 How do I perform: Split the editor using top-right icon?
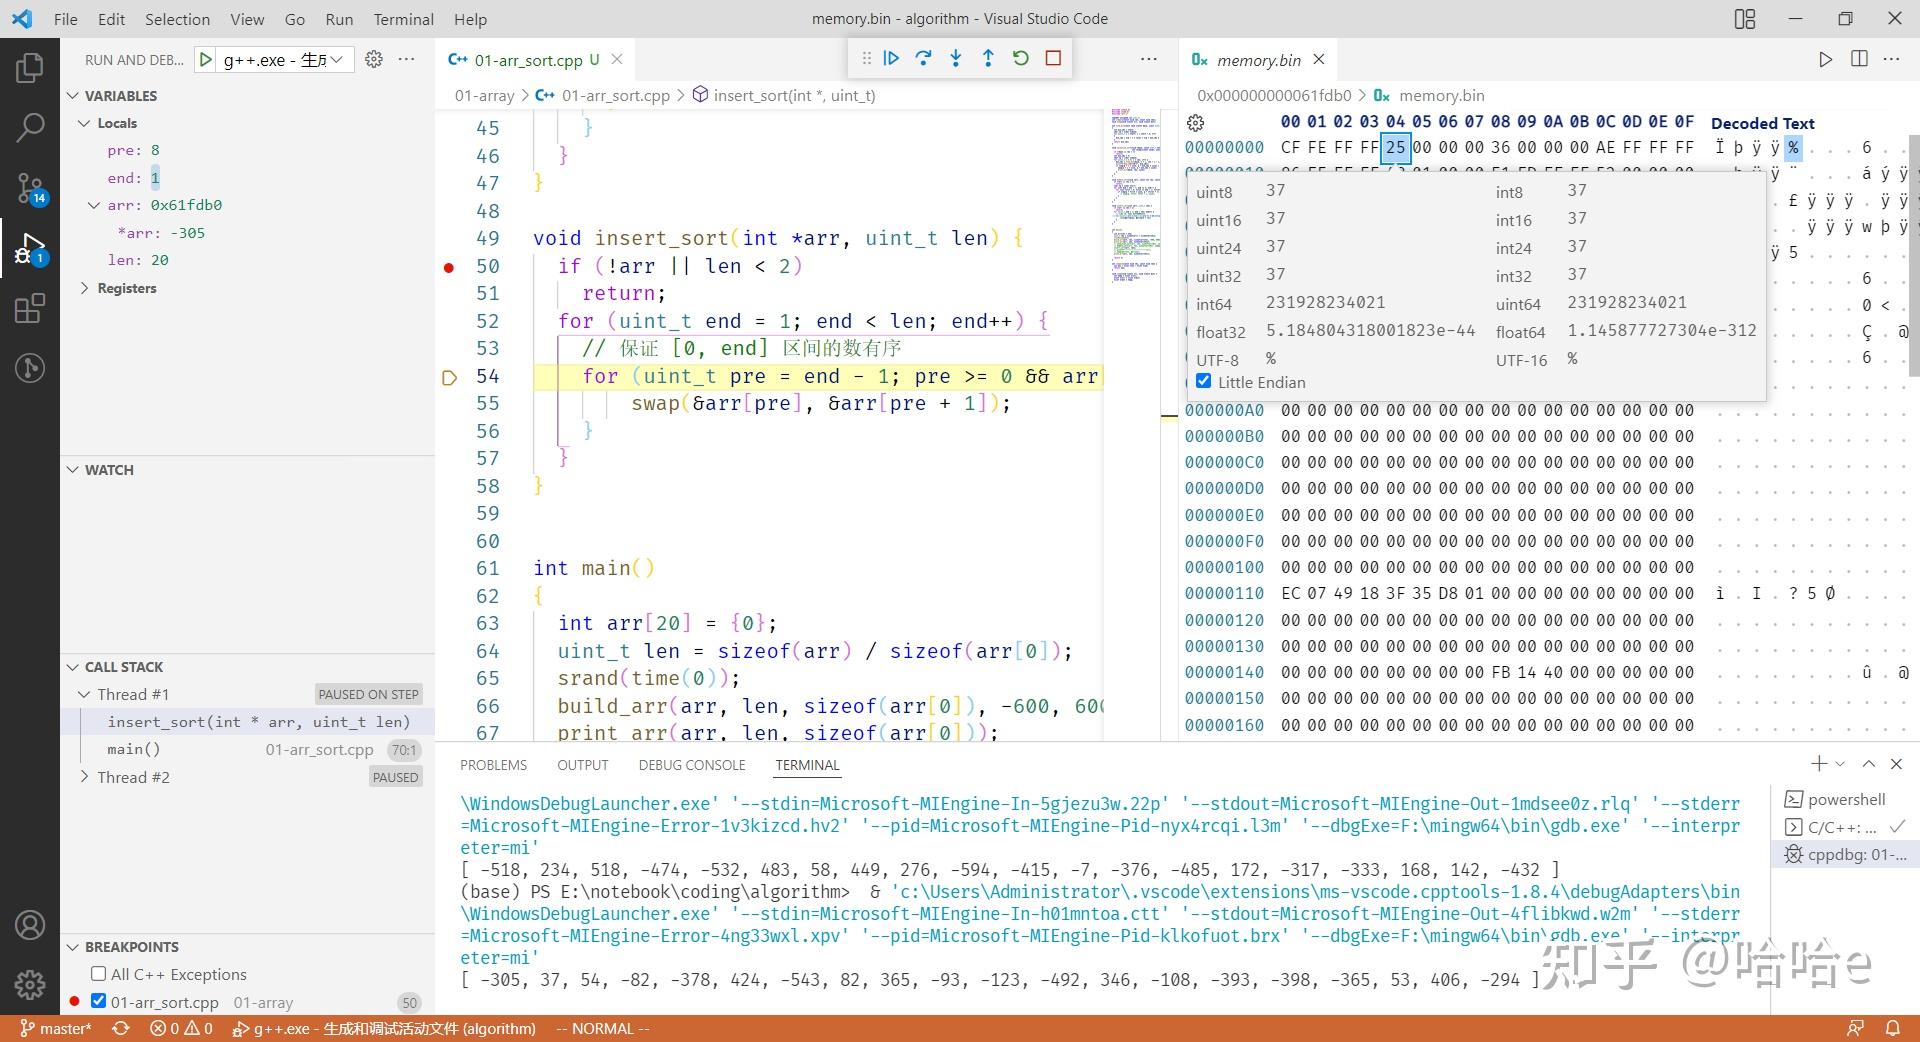[x=1859, y=59]
